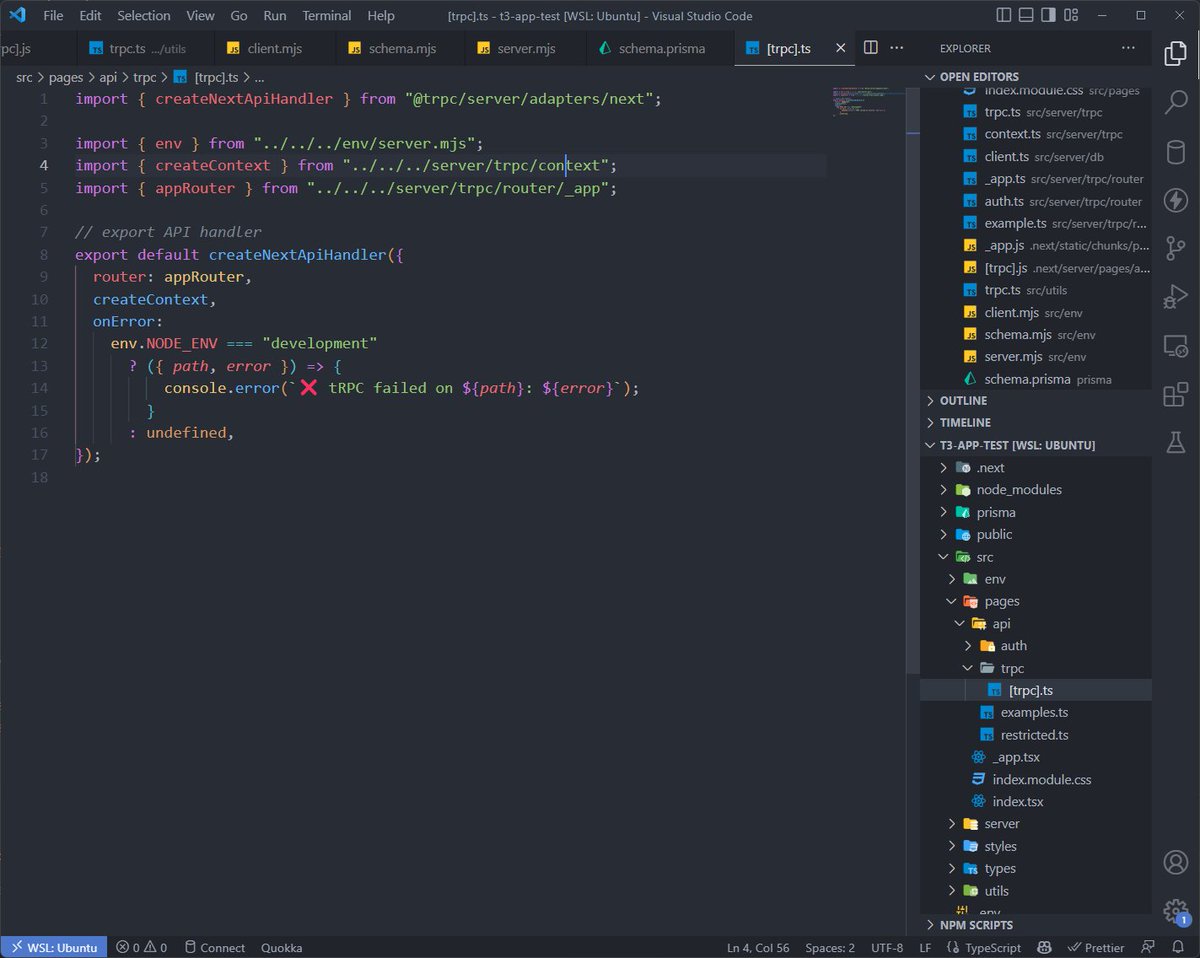1200x958 pixels.
Task: Click the Spaces: 2 indentation setting
Action: point(830,947)
